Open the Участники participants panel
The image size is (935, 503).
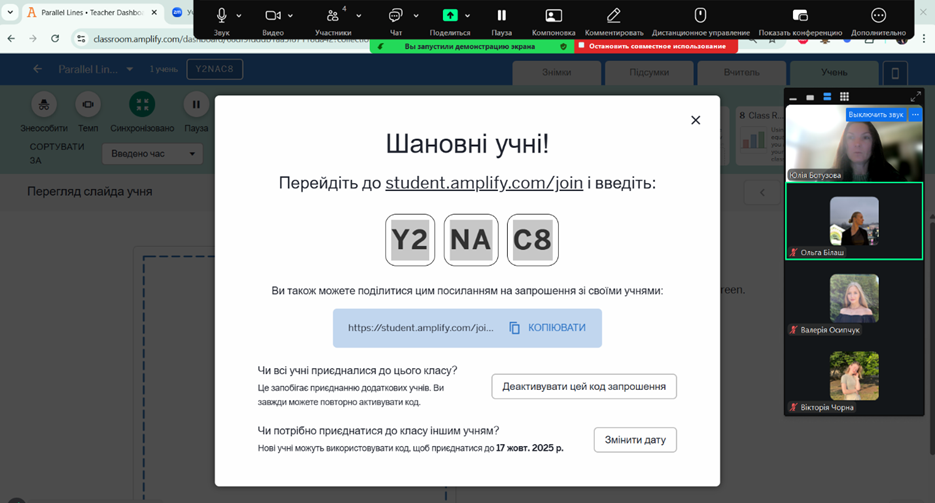pos(332,15)
